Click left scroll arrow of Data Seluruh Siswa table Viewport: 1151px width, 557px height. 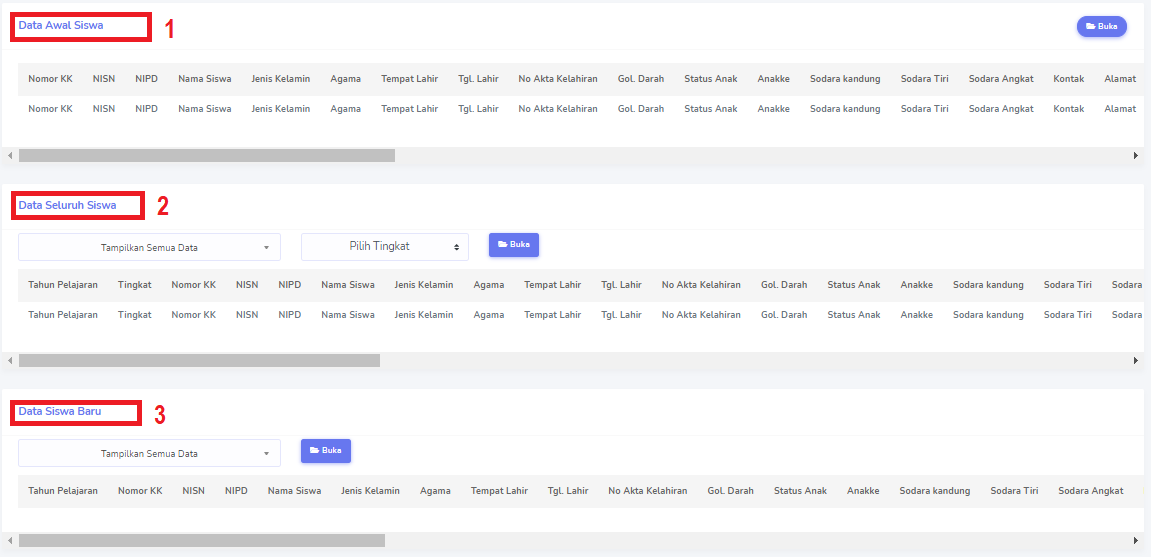[10, 360]
